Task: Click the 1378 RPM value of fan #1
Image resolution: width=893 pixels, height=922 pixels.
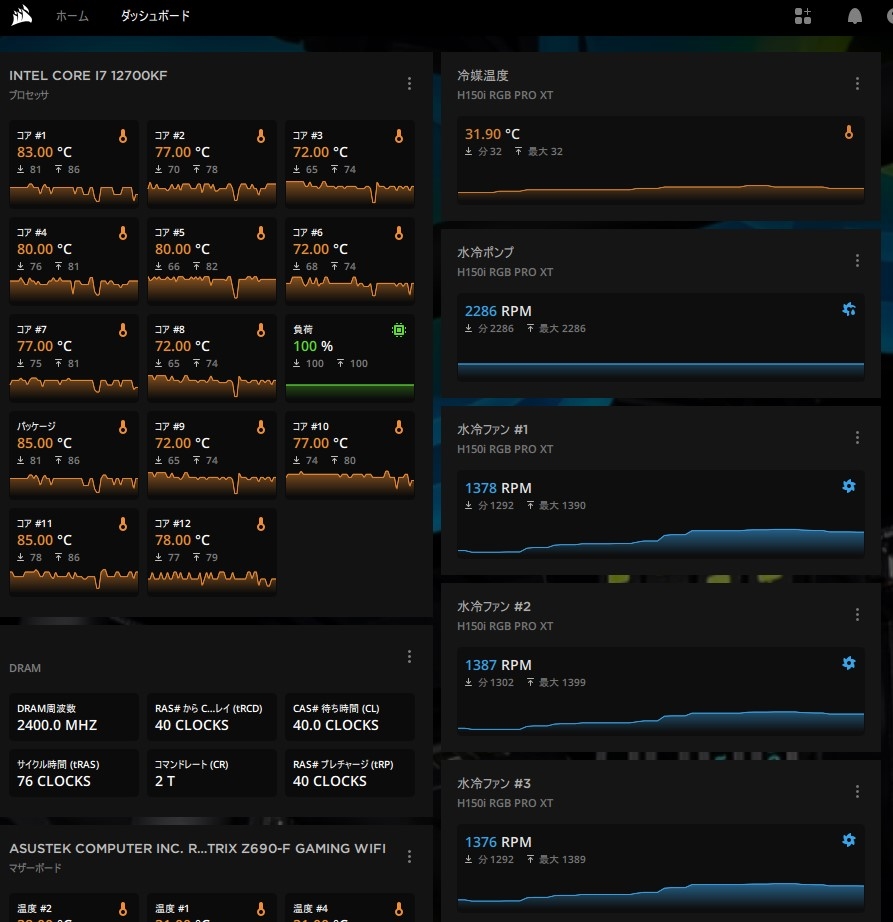Action: tap(499, 488)
